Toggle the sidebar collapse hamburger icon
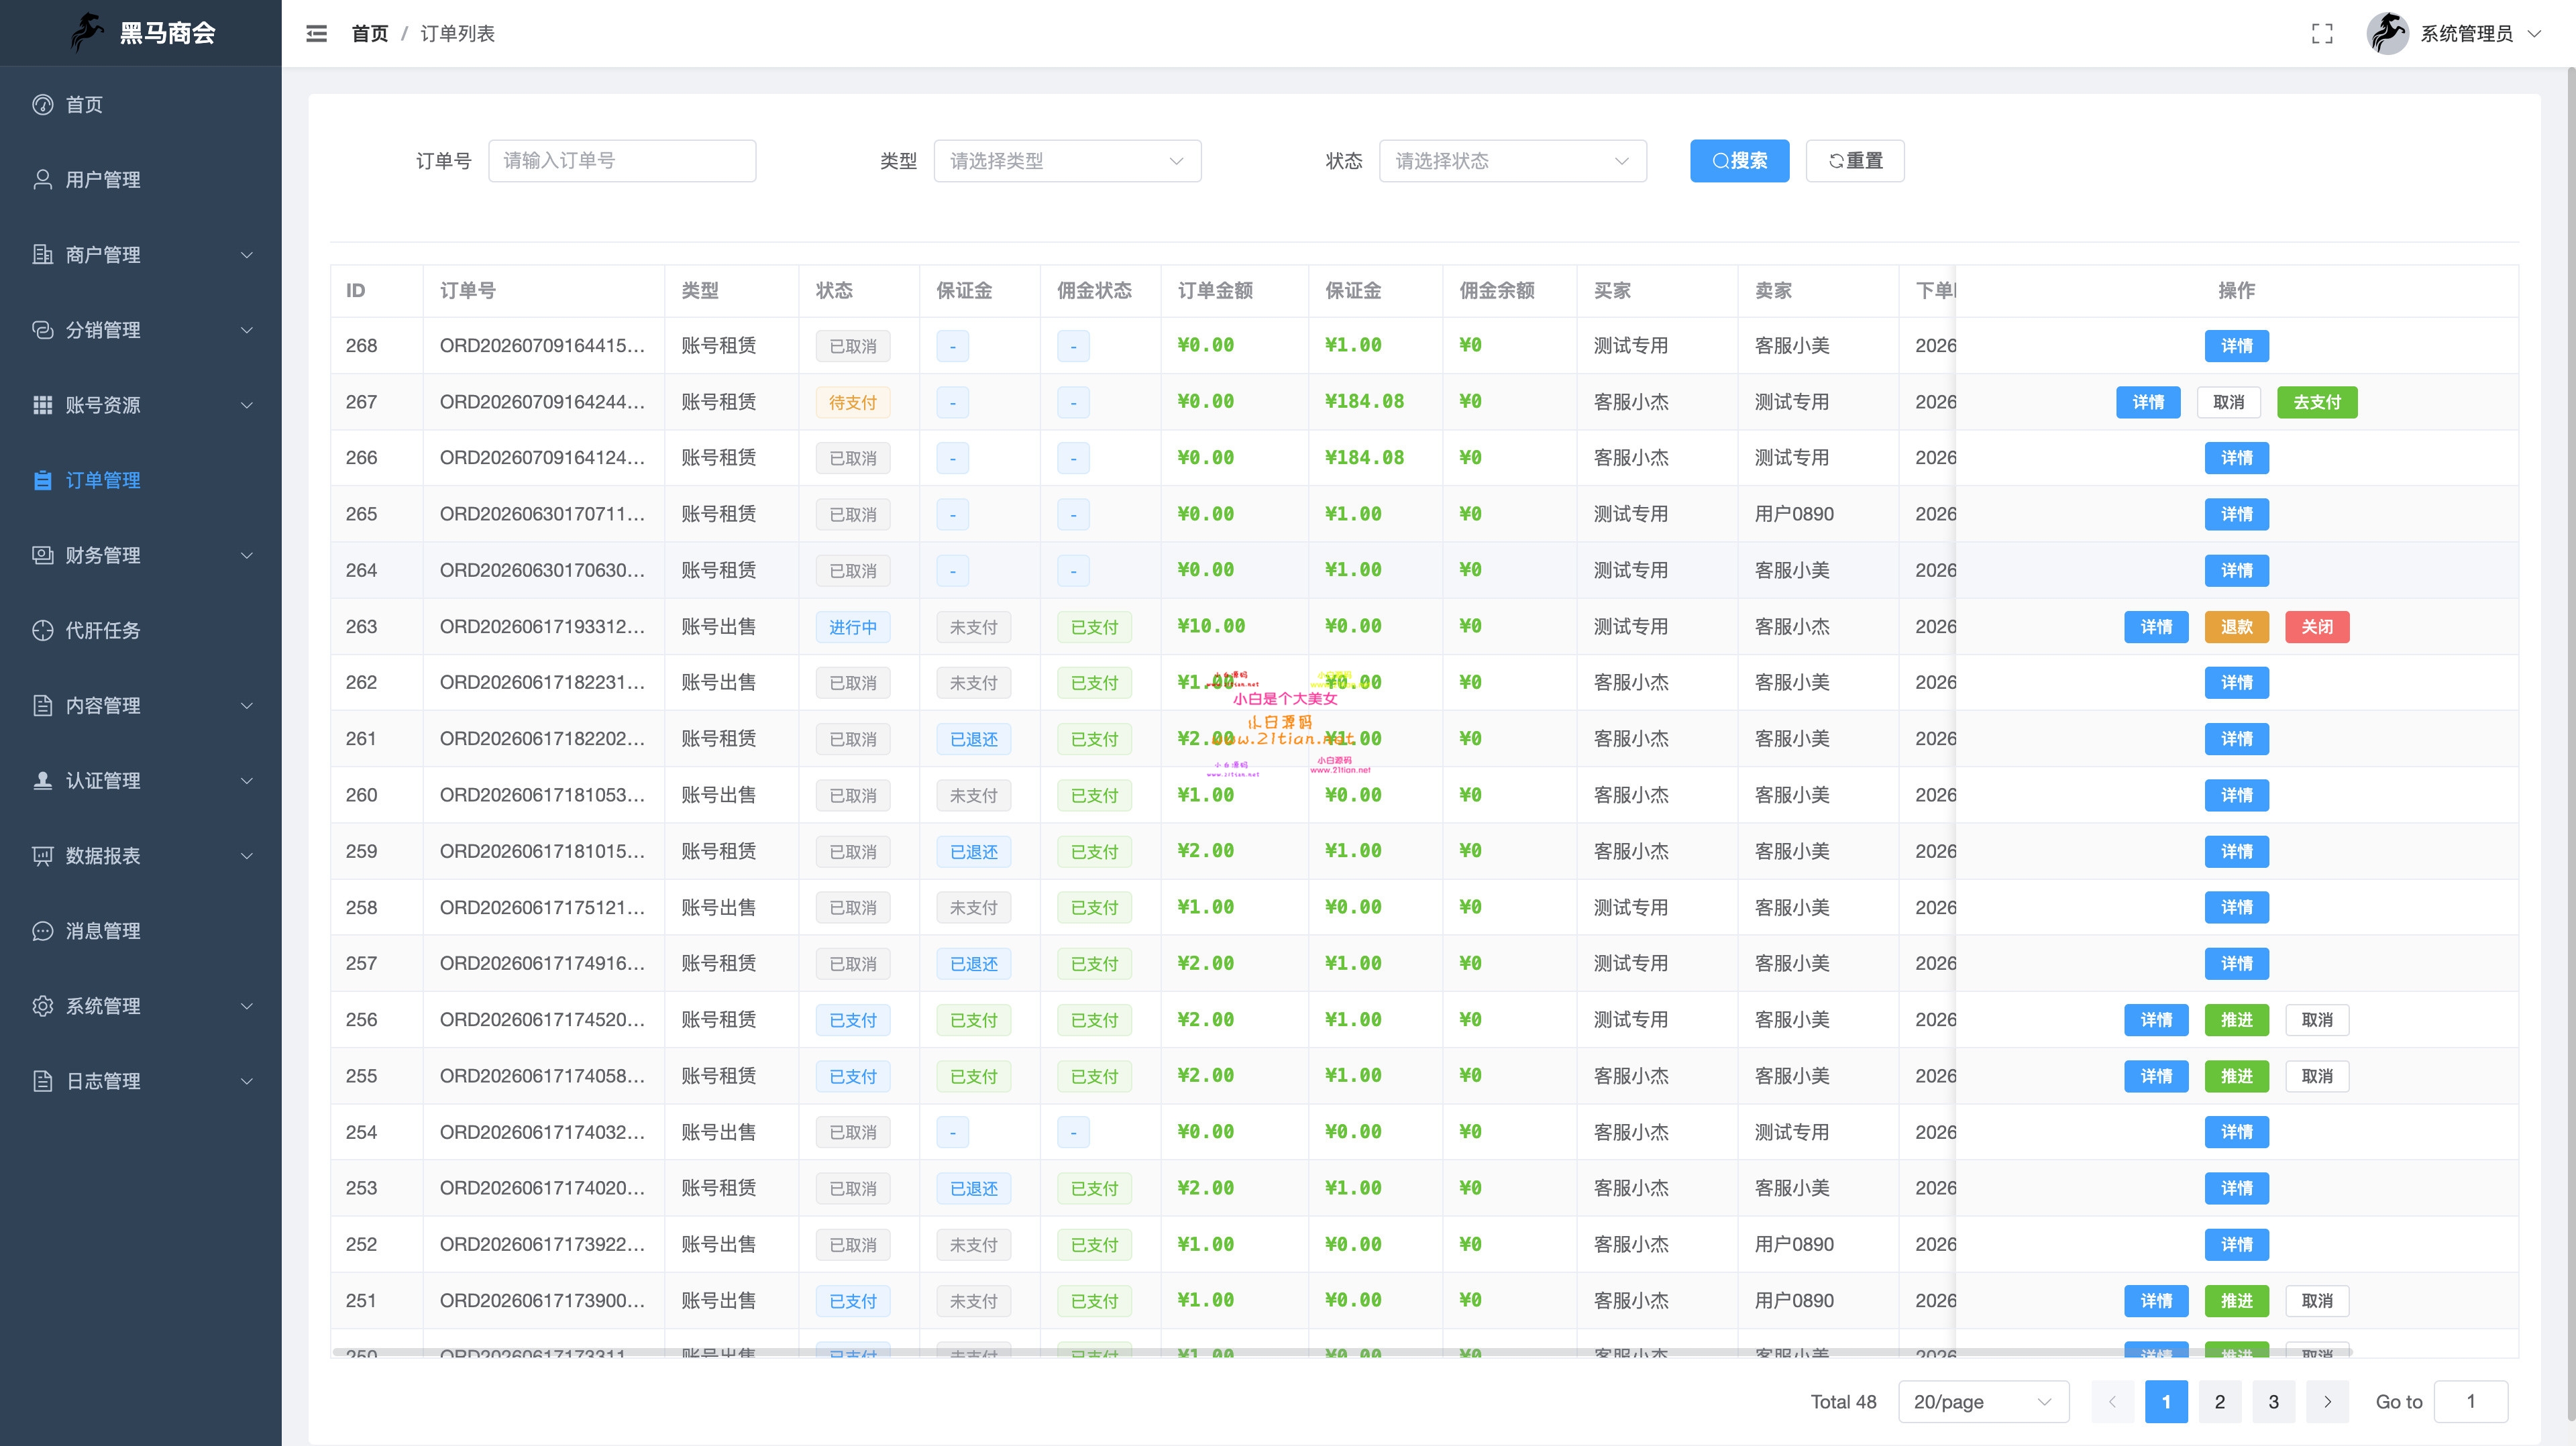 point(316,33)
